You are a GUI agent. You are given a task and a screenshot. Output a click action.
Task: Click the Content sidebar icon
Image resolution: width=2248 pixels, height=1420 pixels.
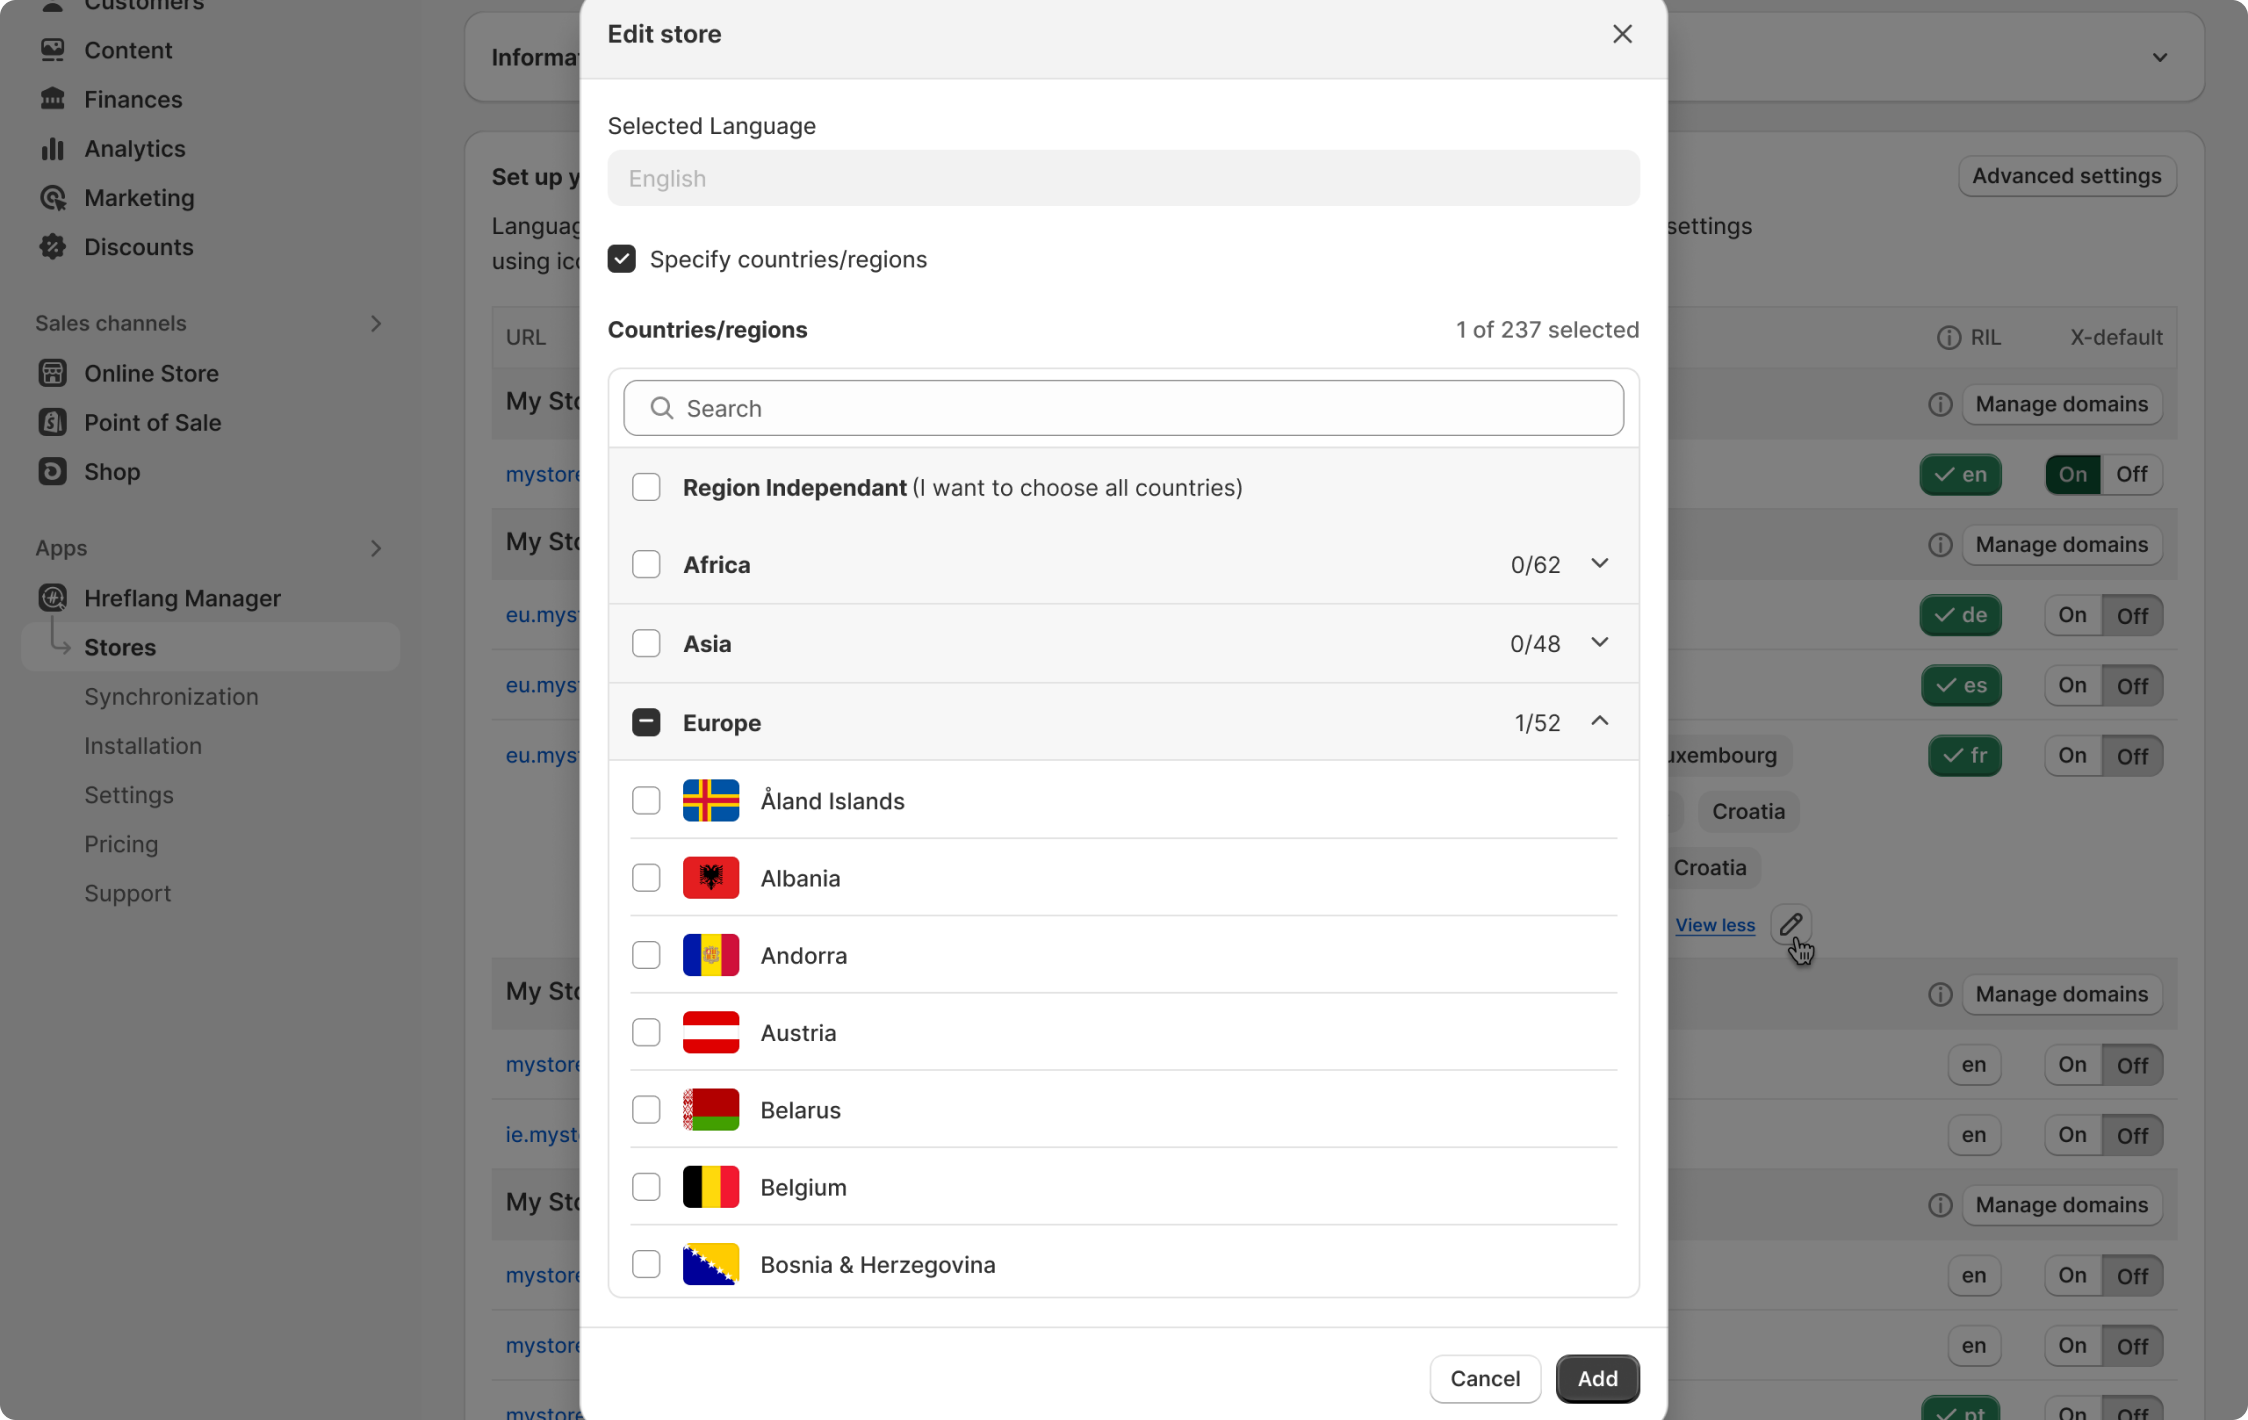pos(52,49)
